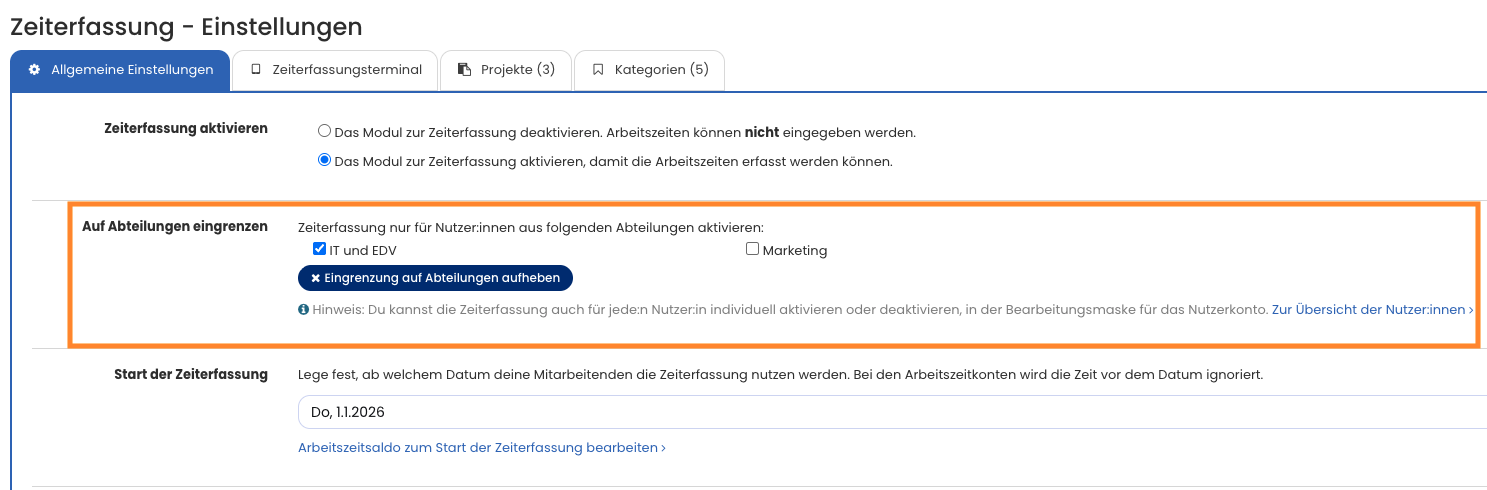1487x490 pixels.
Task: Click chevron after Zur Übersicht der Nutzer:innen
Action: click(1470, 311)
